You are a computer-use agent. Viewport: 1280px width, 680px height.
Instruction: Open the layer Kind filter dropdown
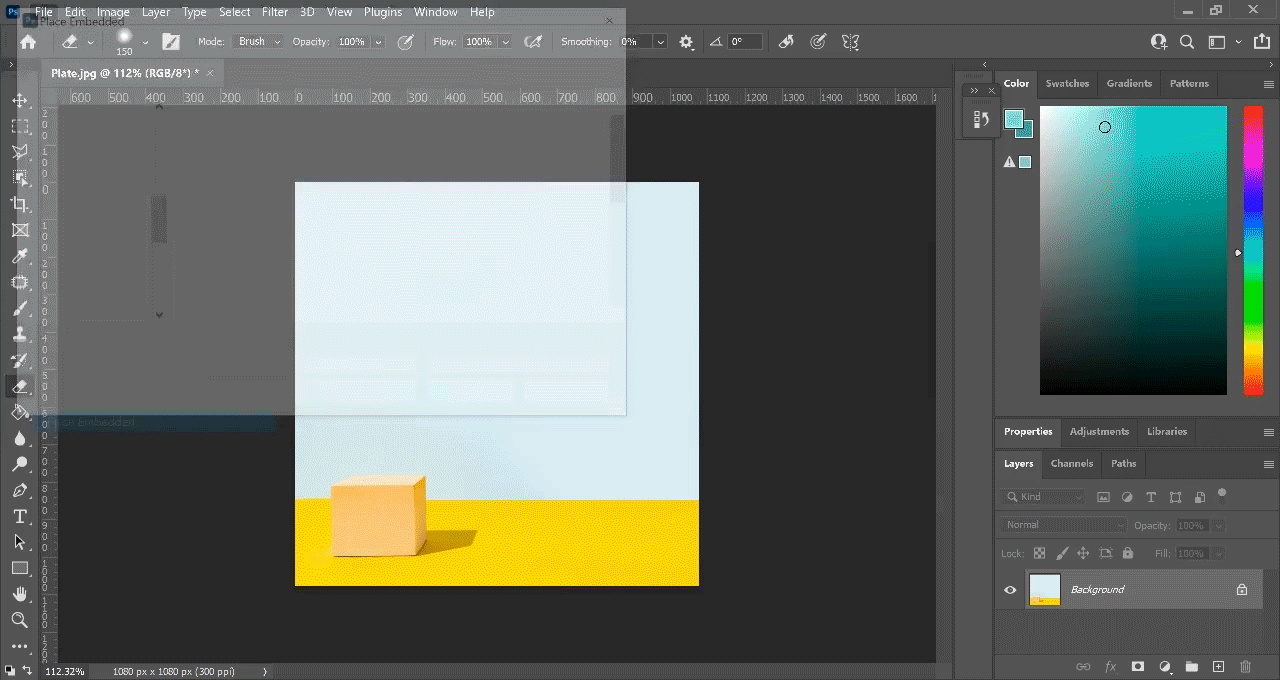pos(1042,497)
